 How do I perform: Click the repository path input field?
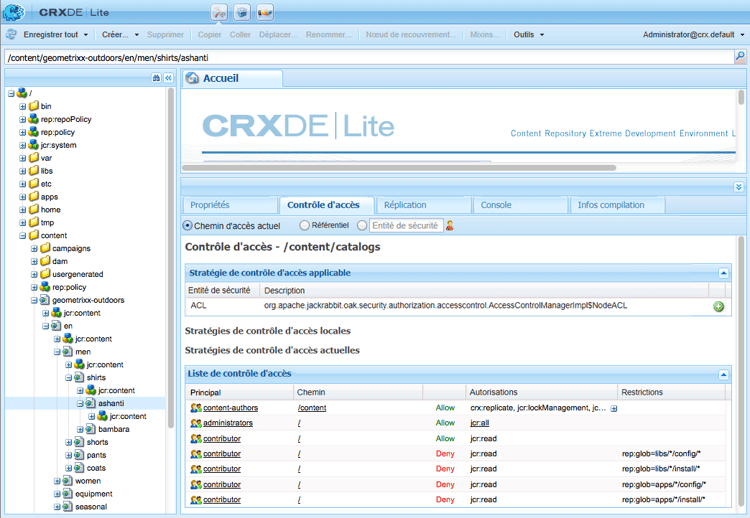[x=369, y=57]
